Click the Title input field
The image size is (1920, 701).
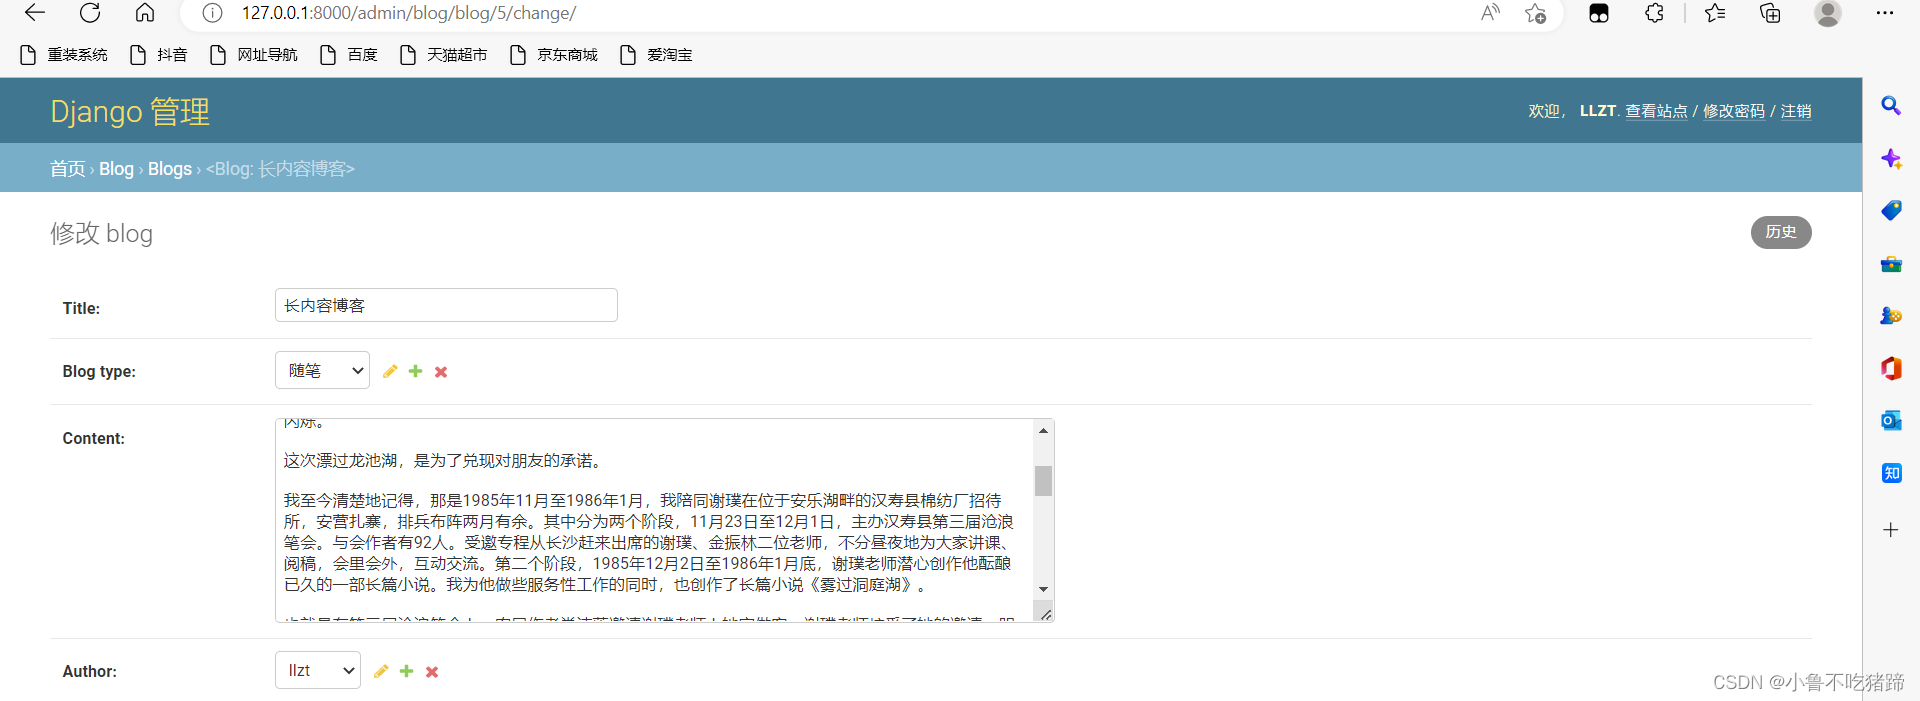click(446, 305)
